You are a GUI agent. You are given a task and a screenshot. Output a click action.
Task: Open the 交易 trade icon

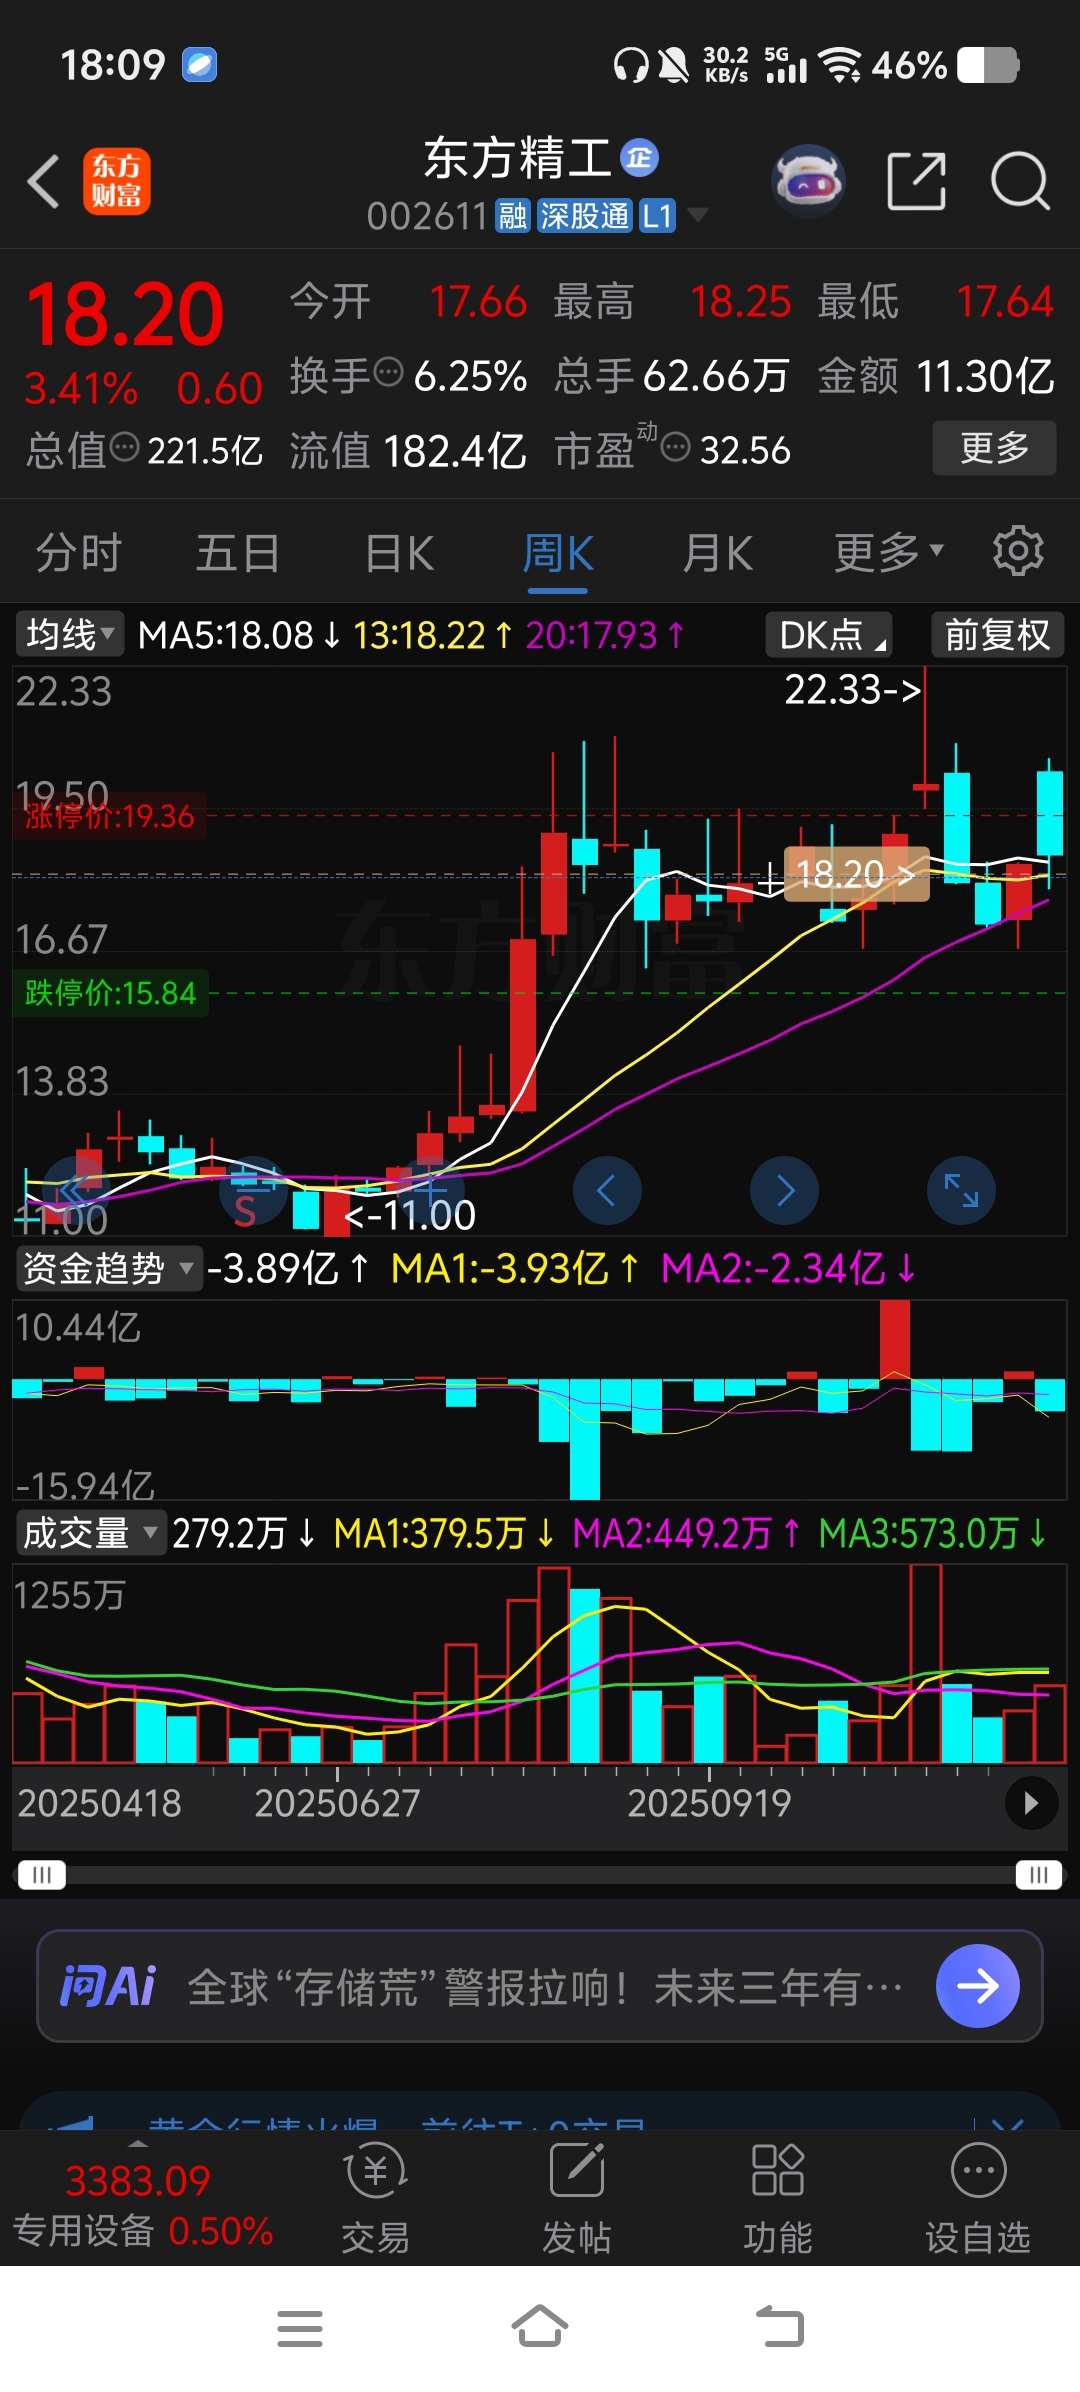point(376,2199)
